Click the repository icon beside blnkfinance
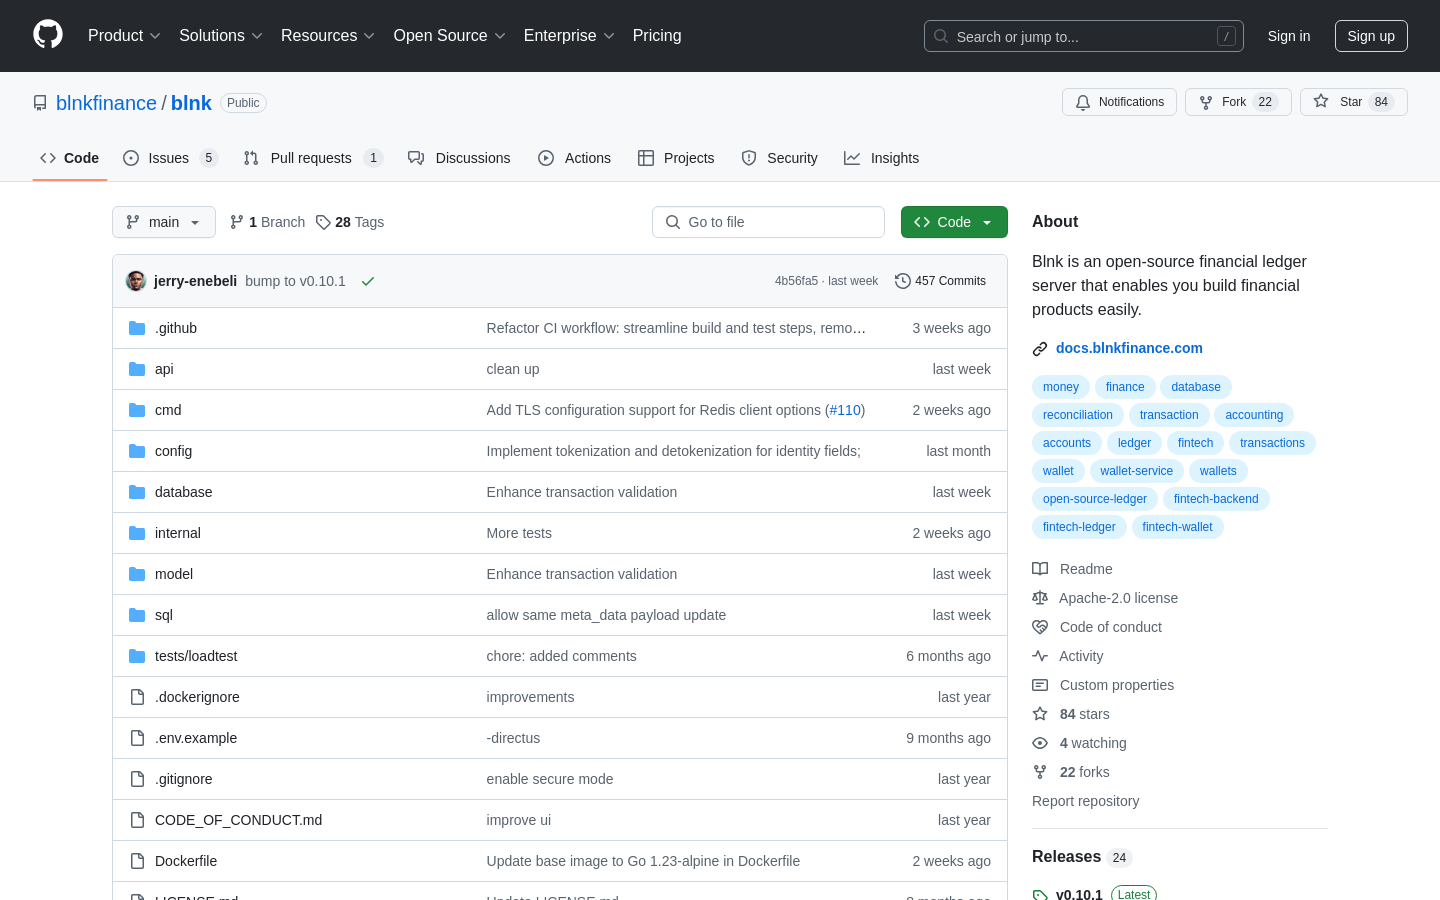1440x900 pixels. pyautogui.click(x=40, y=103)
